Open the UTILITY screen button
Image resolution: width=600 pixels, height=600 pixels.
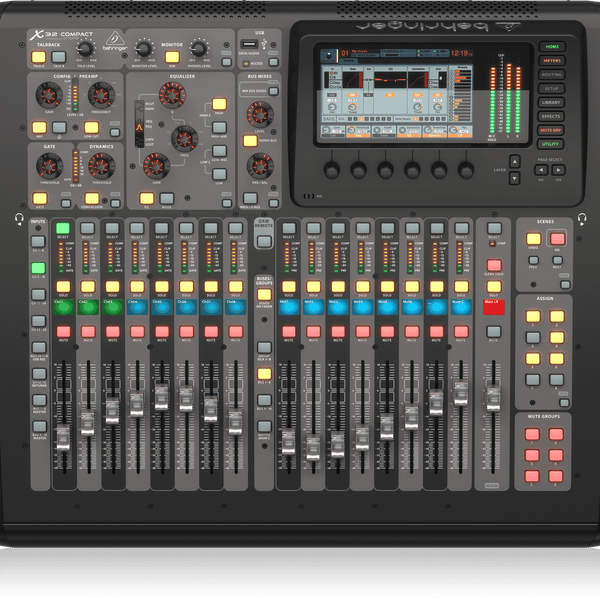click(551, 144)
